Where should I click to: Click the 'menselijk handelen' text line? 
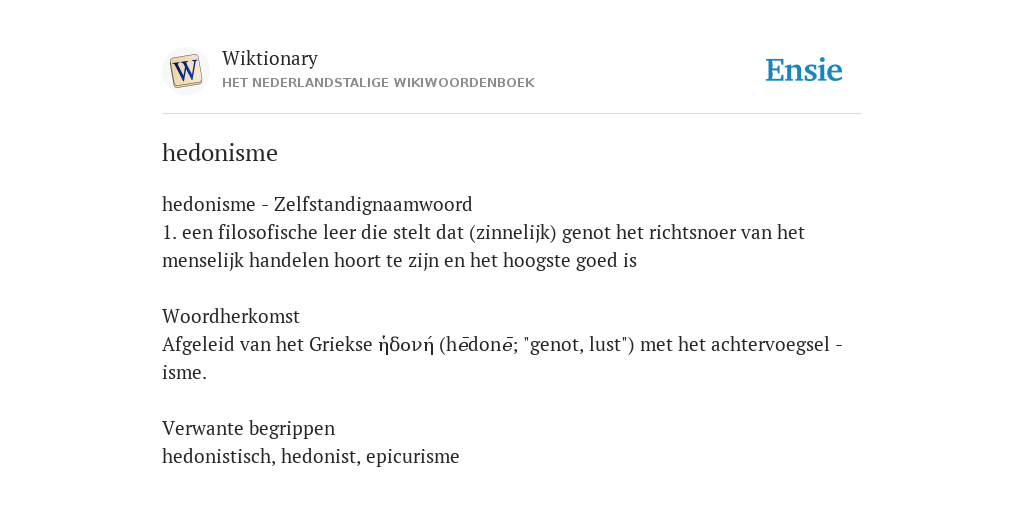click(399, 261)
